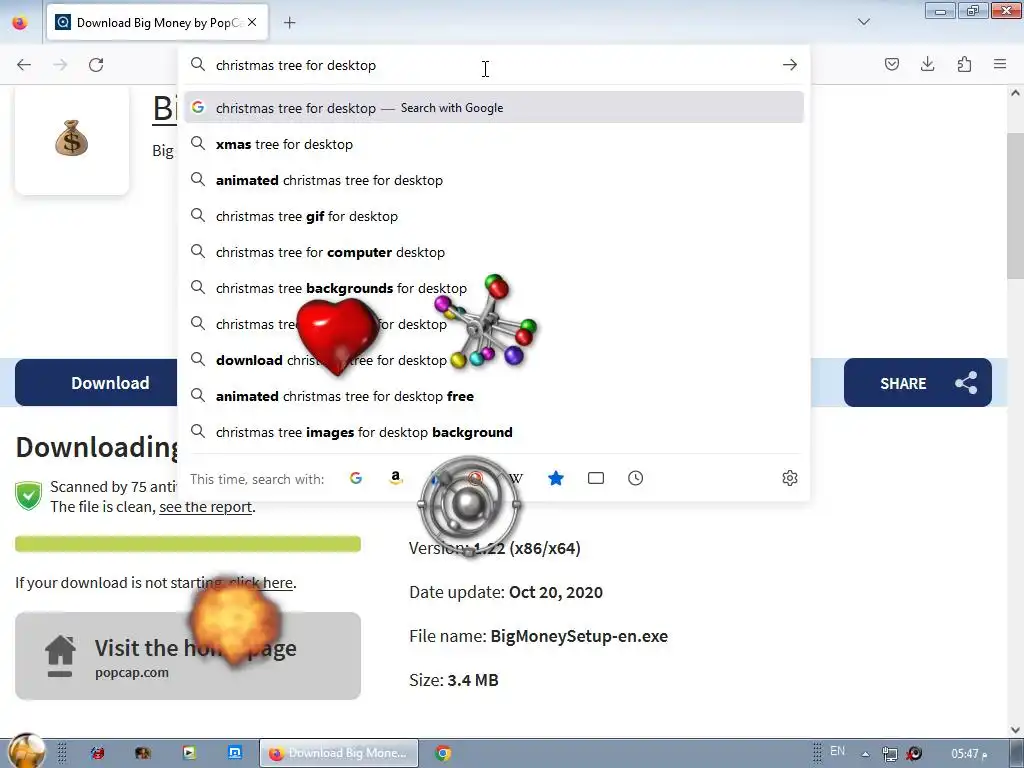1024x768 pixels.
Task: Open the Pocket save icon in toolbar
Action: click(891, 64)
